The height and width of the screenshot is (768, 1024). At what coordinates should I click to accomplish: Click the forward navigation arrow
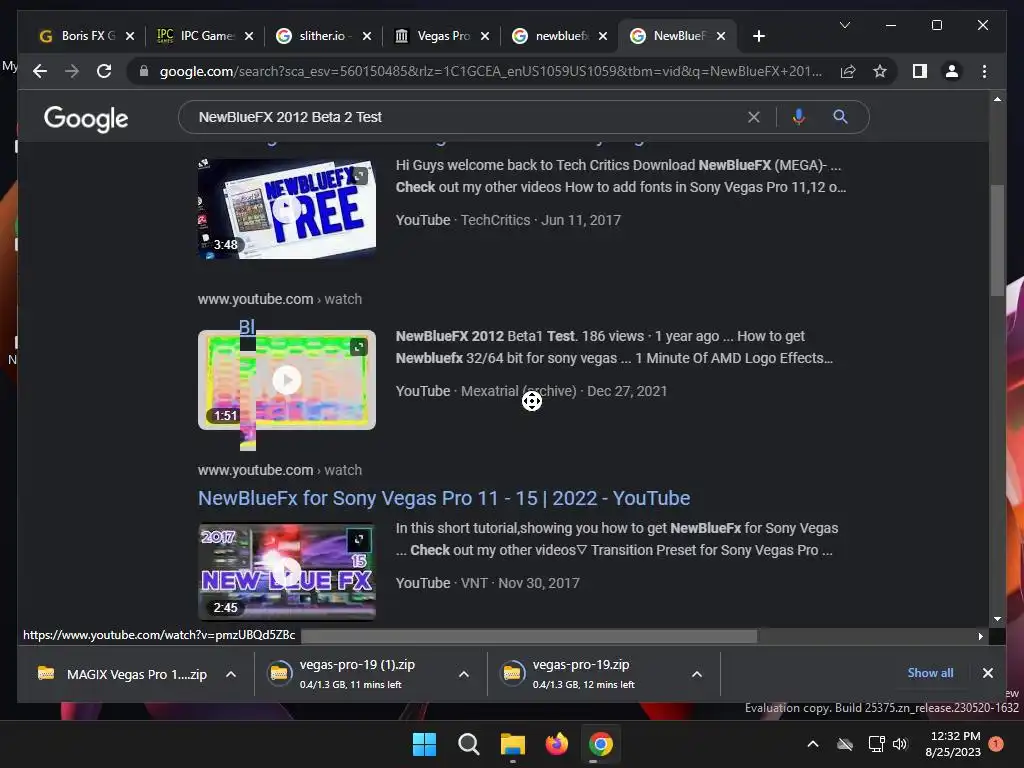tap(72, 71)
